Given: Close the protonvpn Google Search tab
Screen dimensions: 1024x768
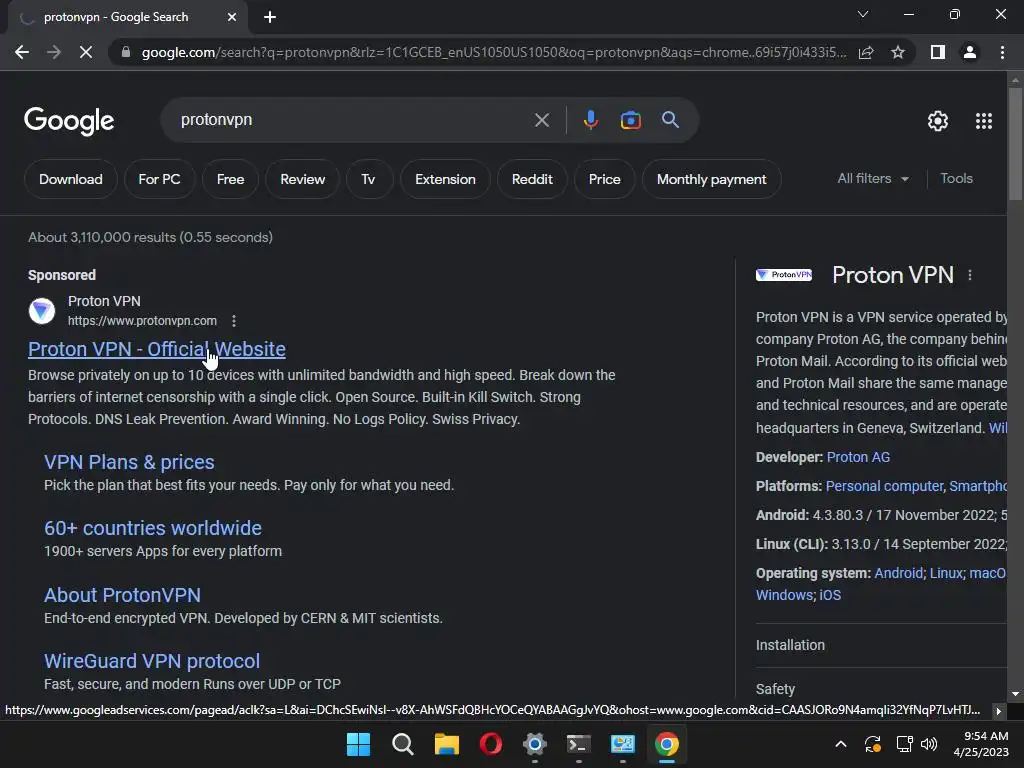Looking at the screenshot, I should [231, 17].
